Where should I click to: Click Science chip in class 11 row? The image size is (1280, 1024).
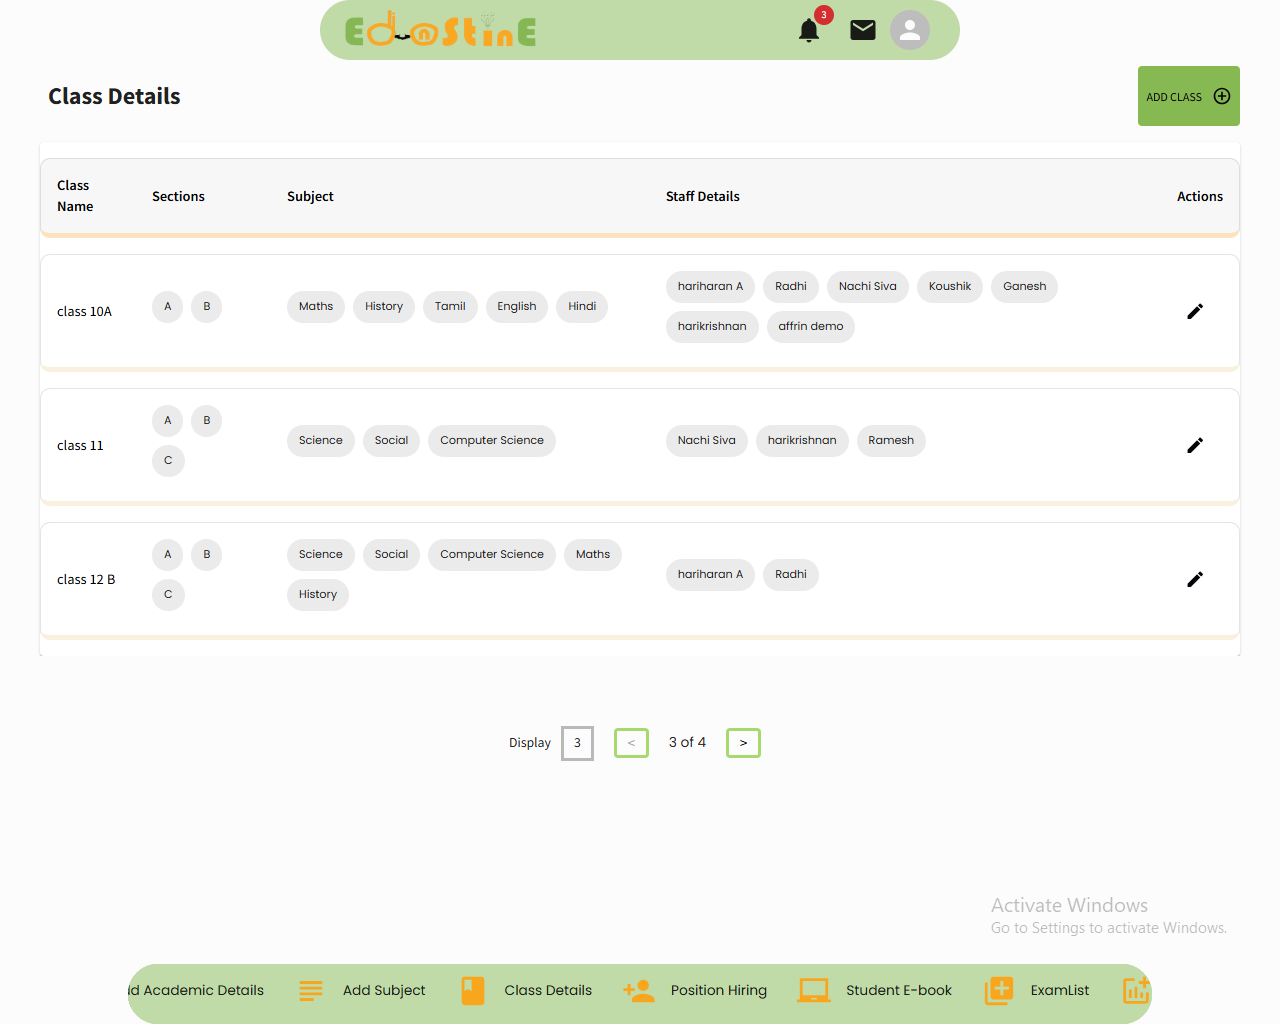[321, 441]
